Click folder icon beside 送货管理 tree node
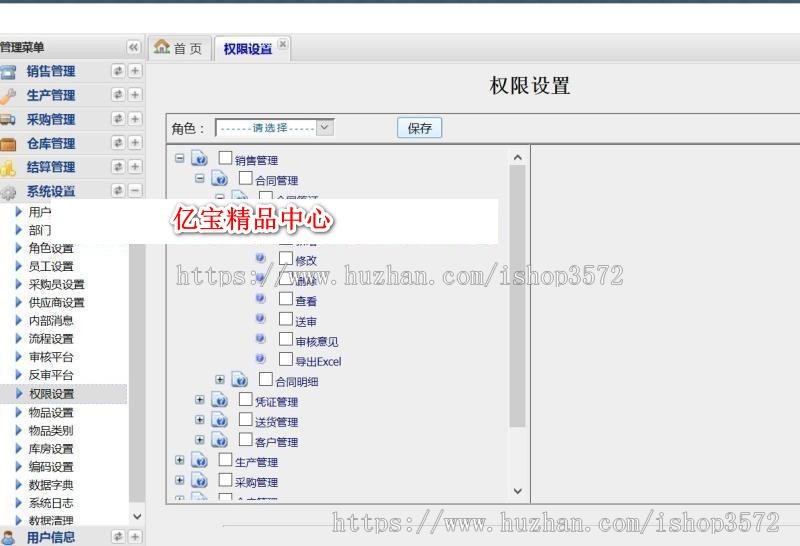Screen dimensions: 800x546 [219, 420]
